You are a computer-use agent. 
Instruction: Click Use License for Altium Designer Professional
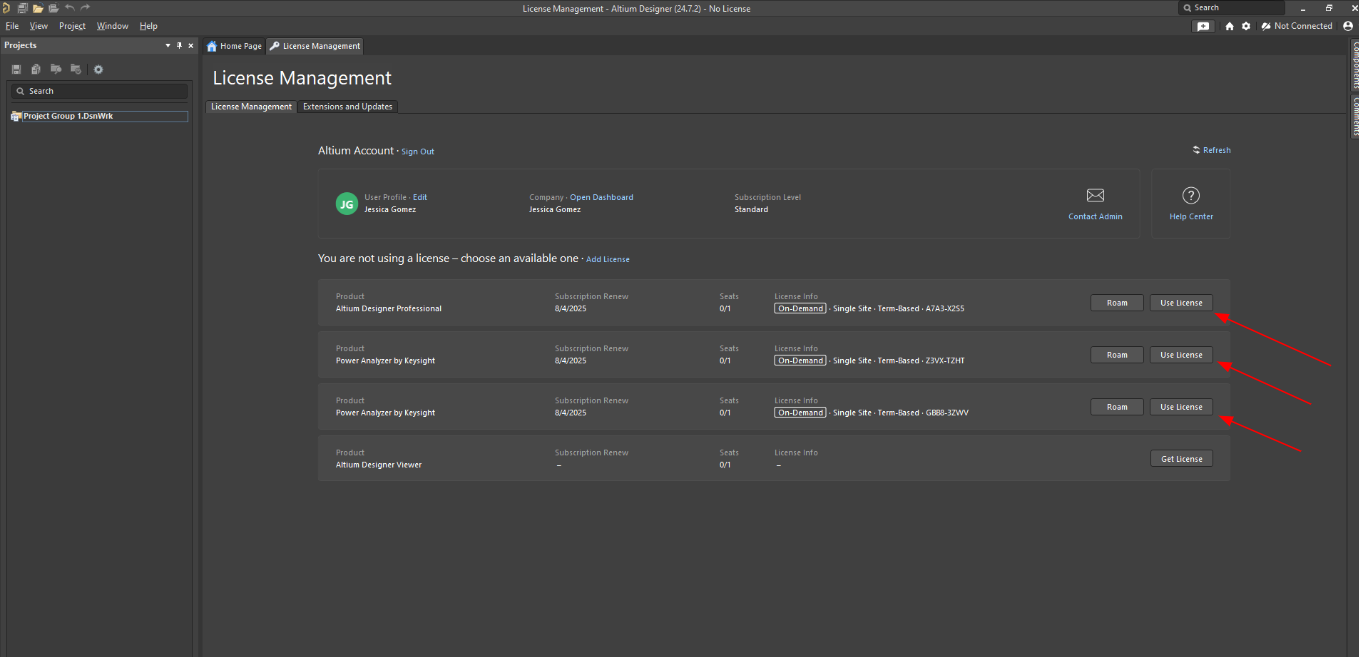click(x=1181, y=303)
